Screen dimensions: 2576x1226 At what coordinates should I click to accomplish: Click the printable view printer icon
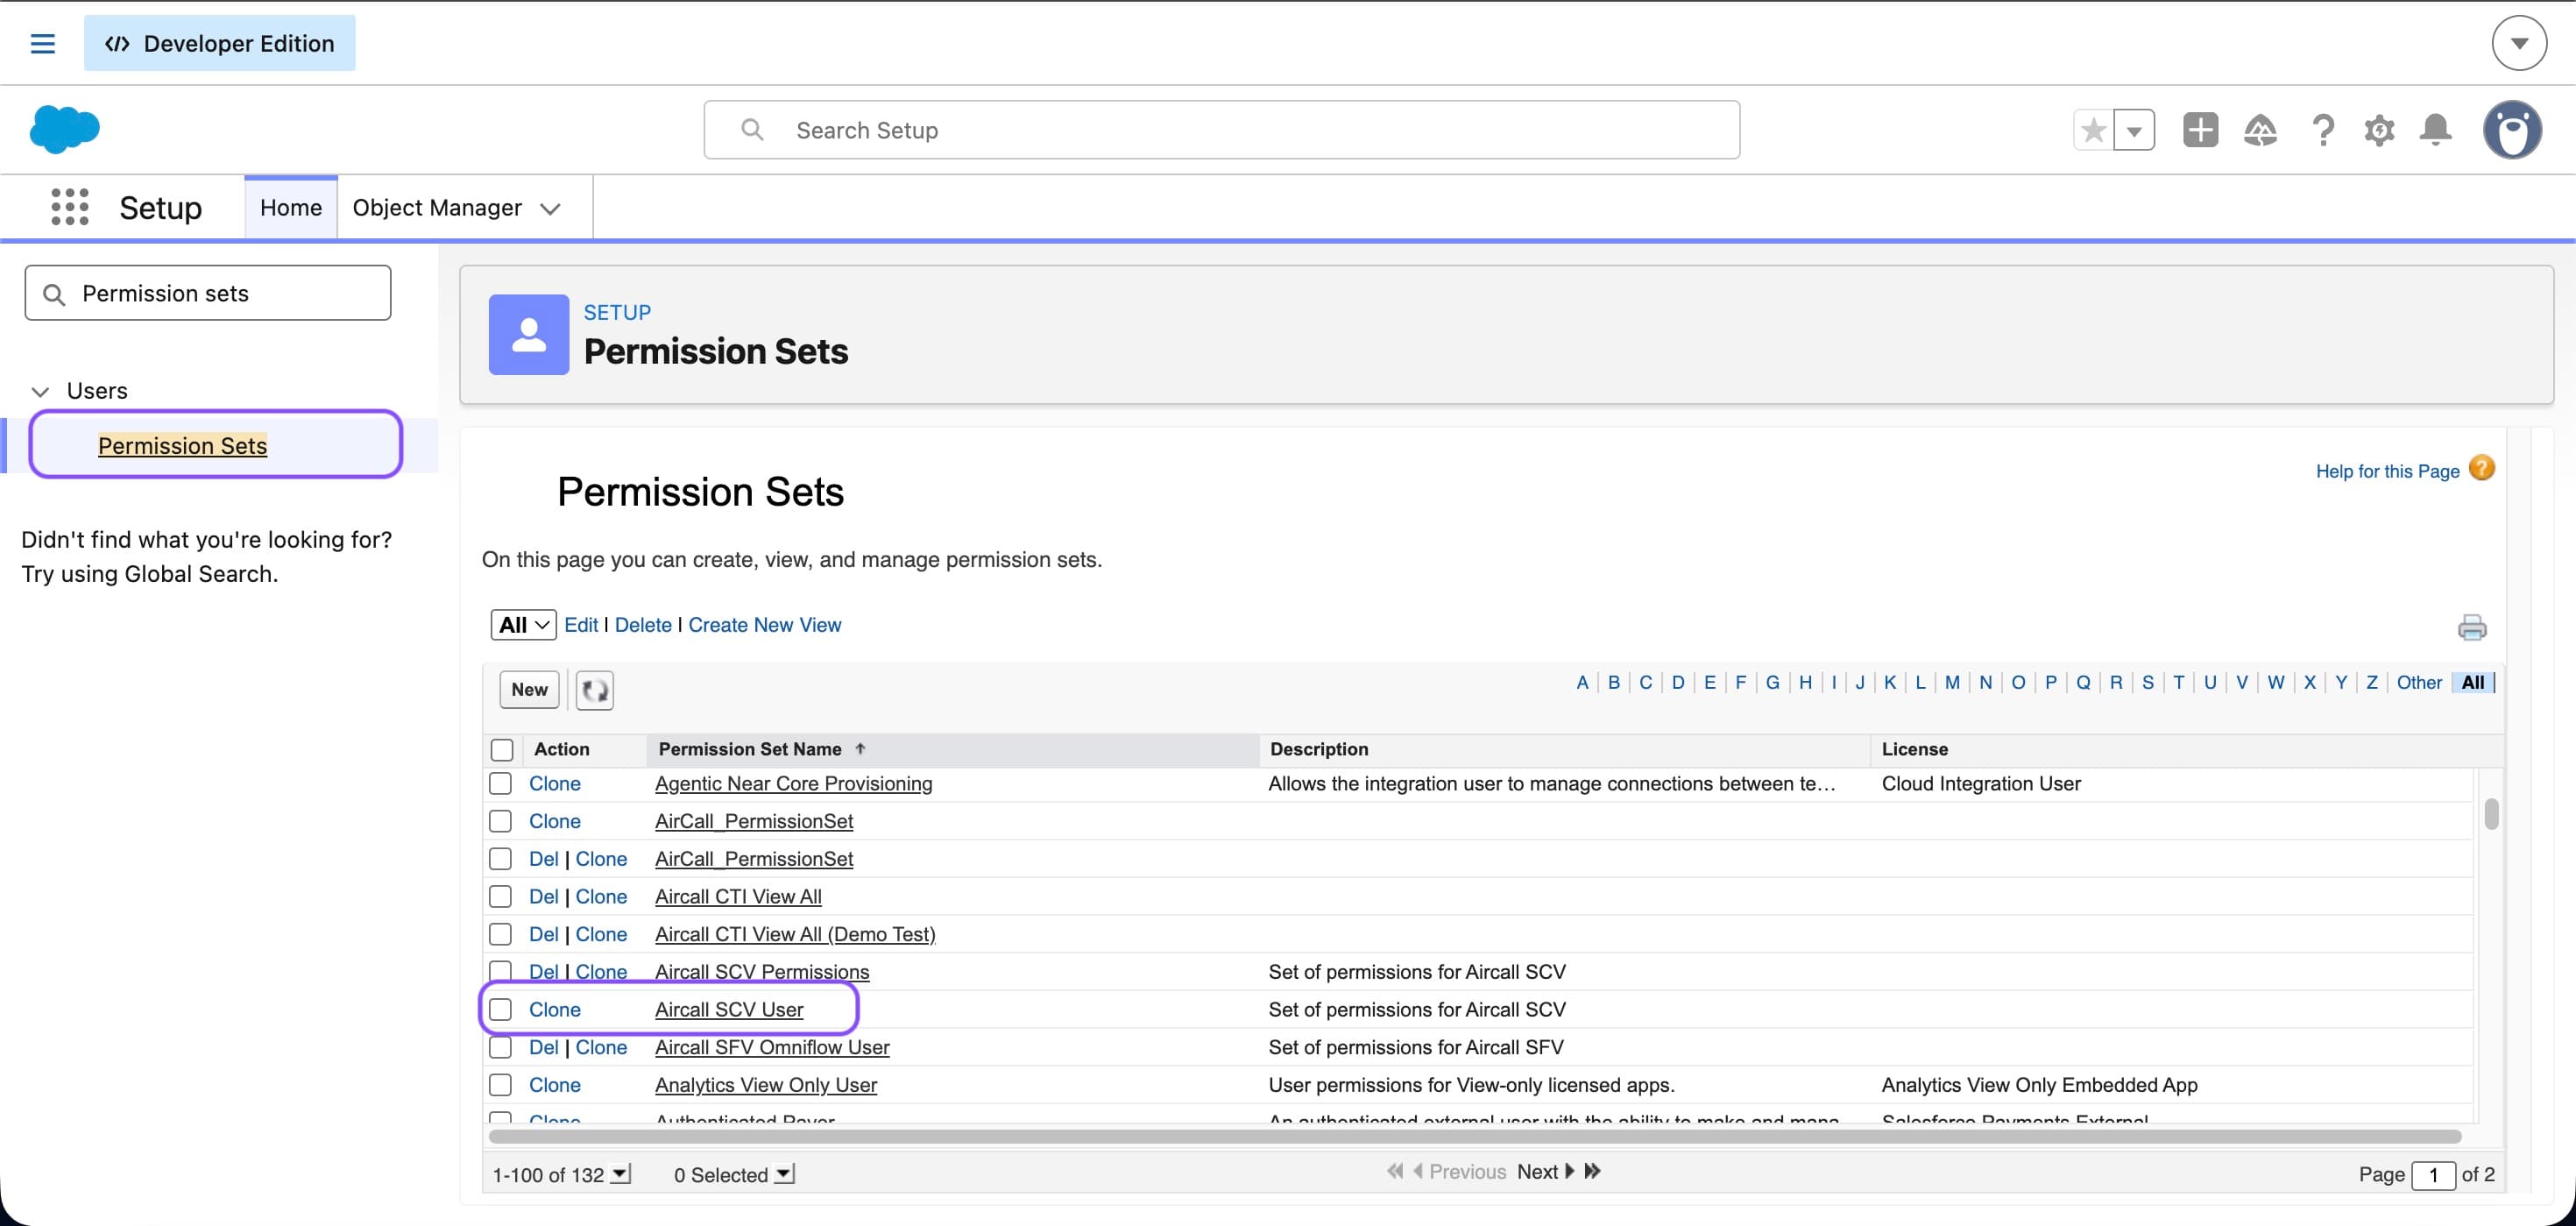(2472, 627)
